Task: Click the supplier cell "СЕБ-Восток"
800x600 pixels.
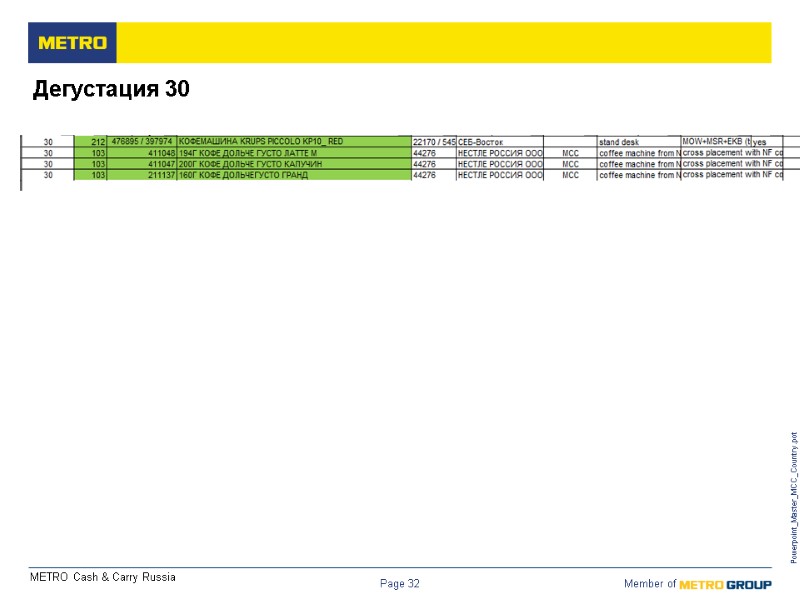Action: [499, 142]
